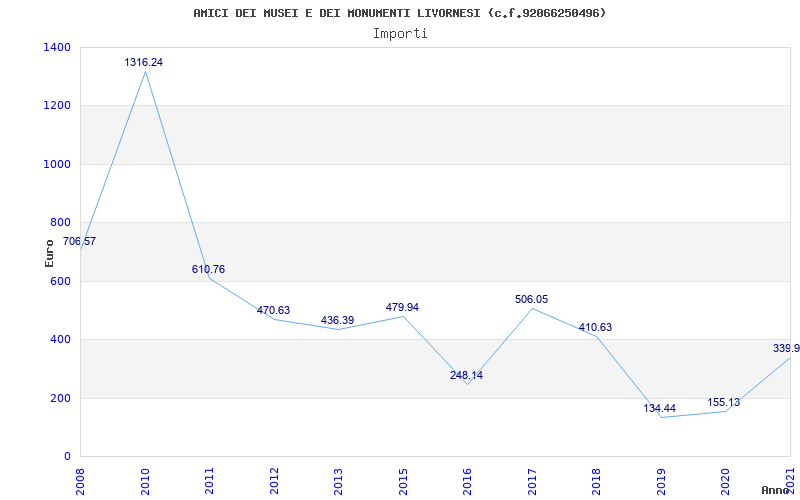Click the 470.63 data label
This screenshot has height=500, width=800.
coord(273,310)
